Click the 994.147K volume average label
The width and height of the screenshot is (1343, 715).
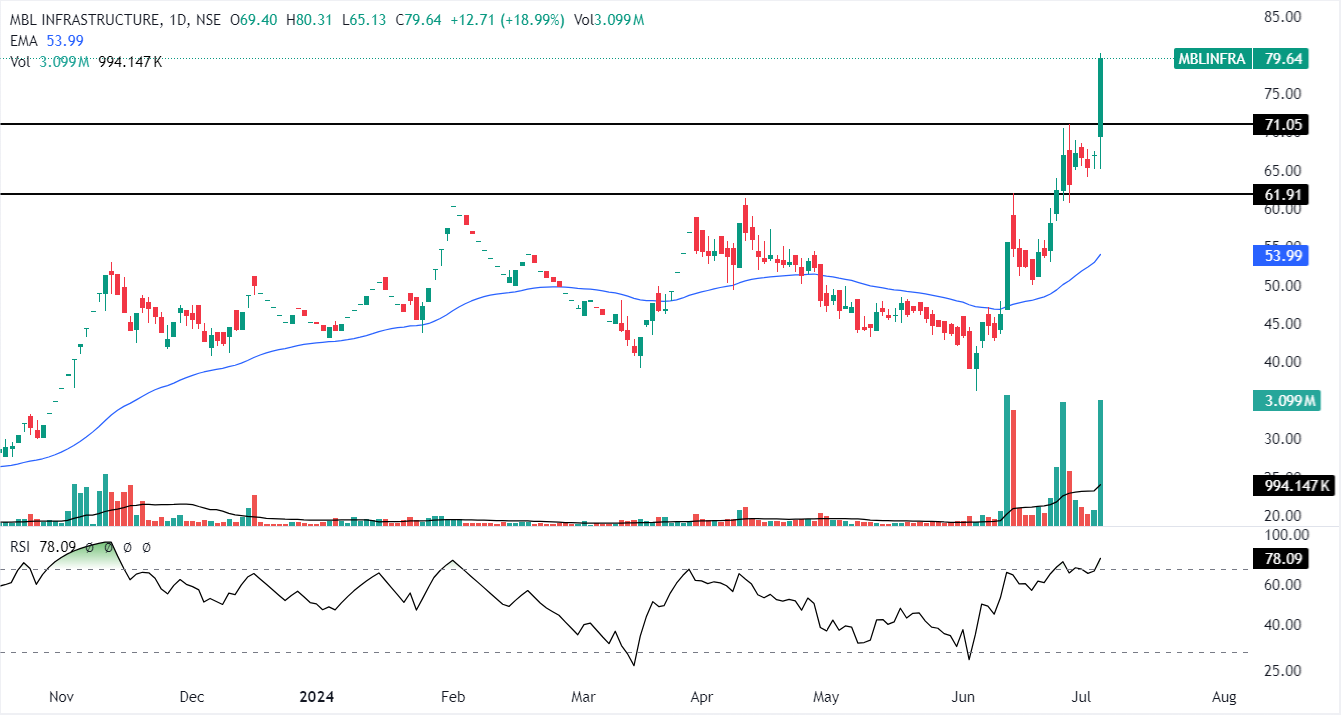coord(1295,486)
